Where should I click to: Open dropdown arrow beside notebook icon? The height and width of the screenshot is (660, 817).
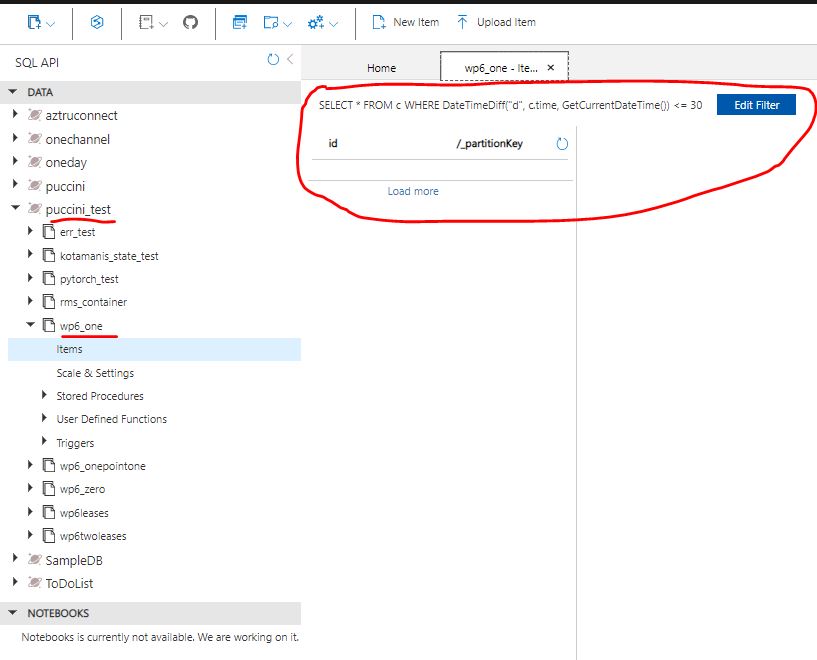click(163, 24)
